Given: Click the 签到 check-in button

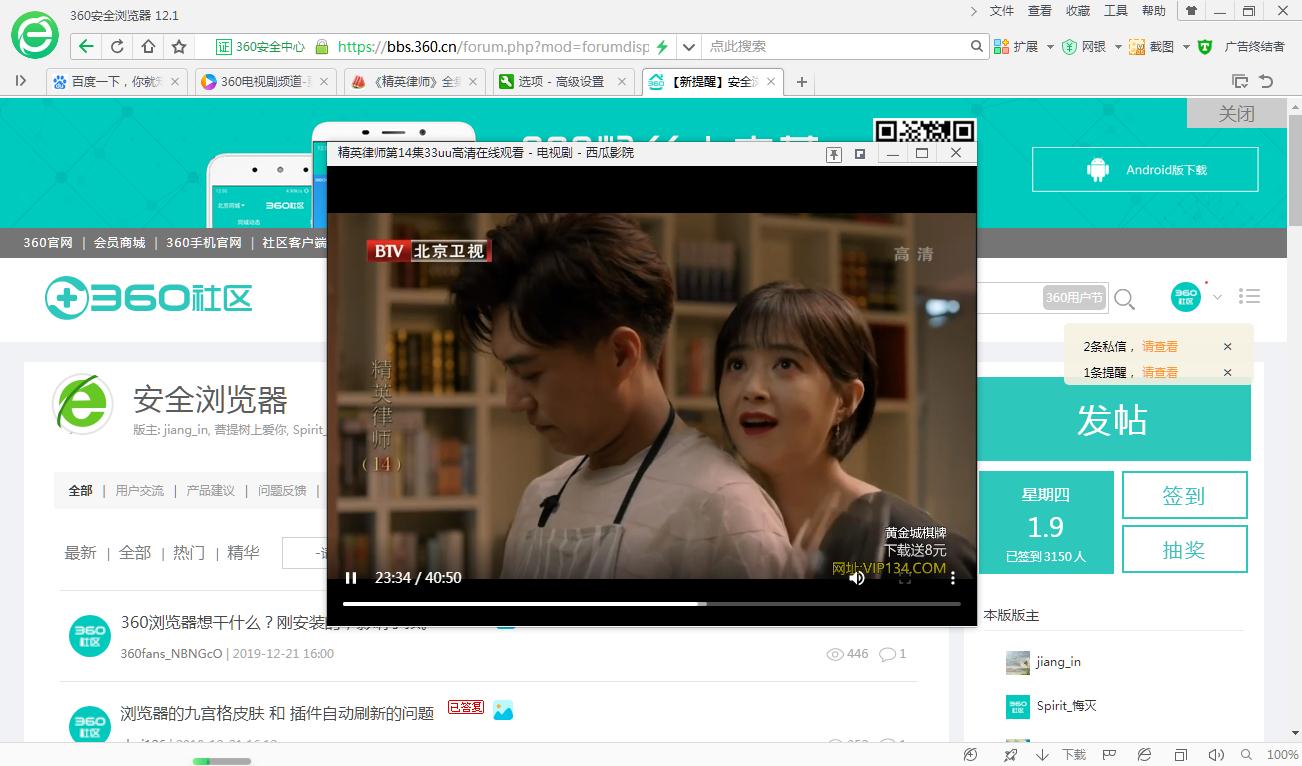Looking at the screenshot, I should pos(1184,495).
